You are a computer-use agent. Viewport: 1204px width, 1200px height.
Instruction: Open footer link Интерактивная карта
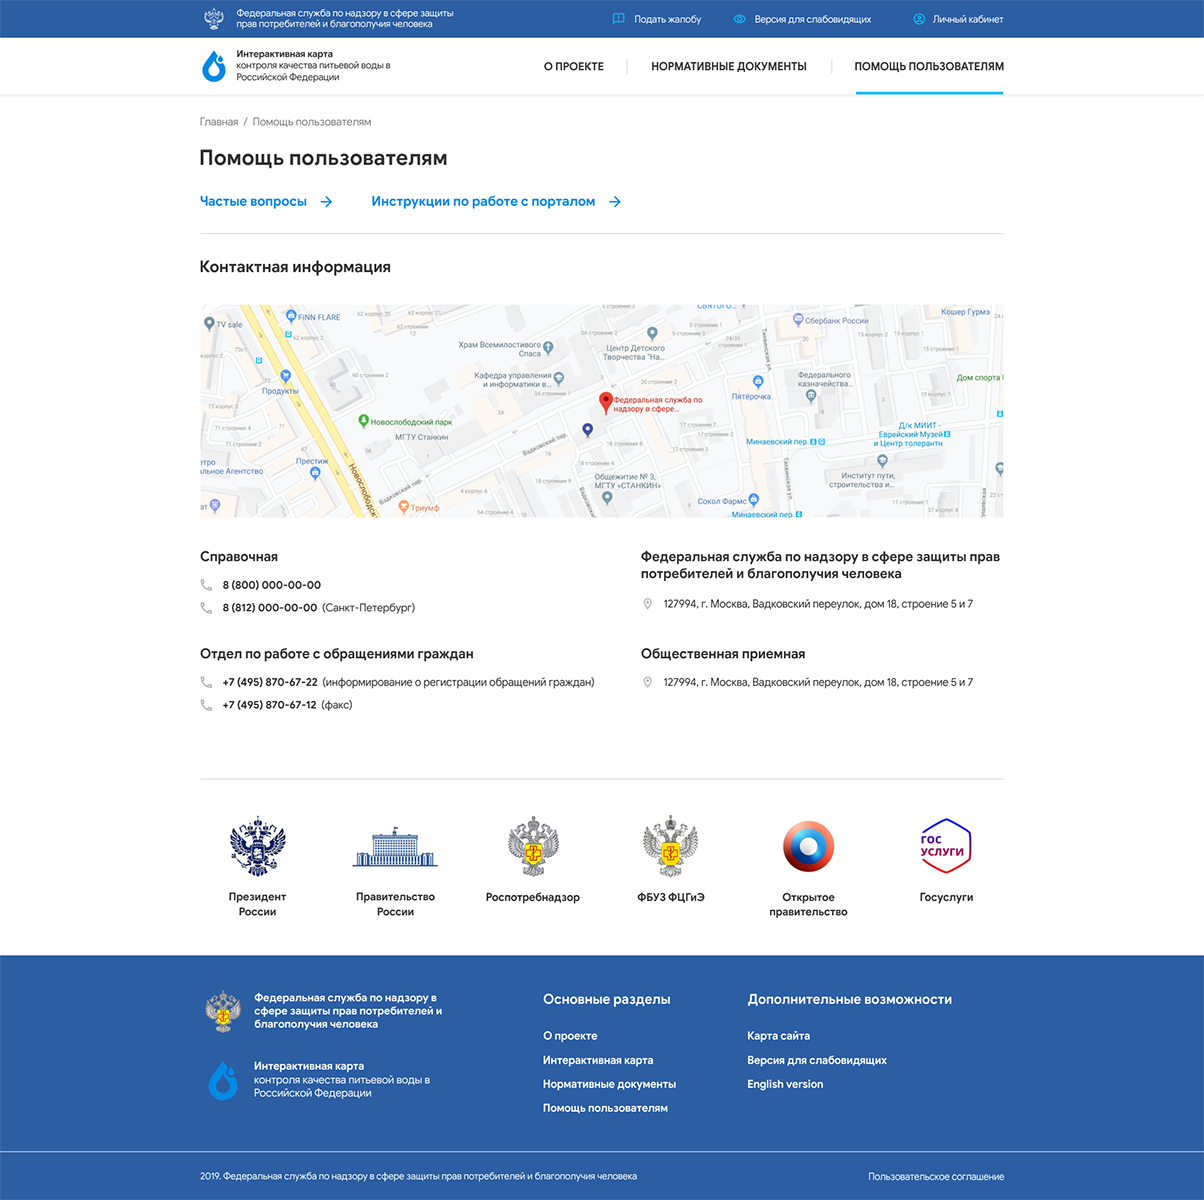point(598,1060)
